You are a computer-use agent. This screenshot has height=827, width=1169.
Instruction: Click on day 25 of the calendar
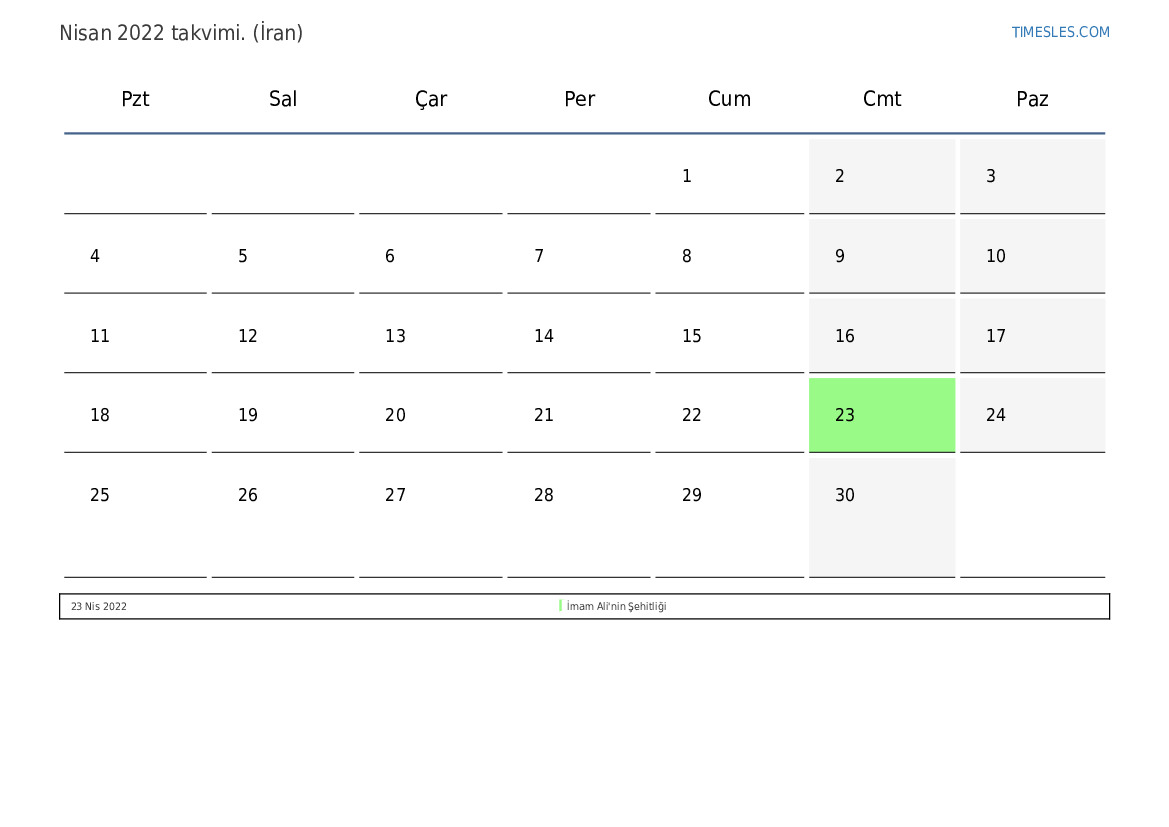point(100,495)
